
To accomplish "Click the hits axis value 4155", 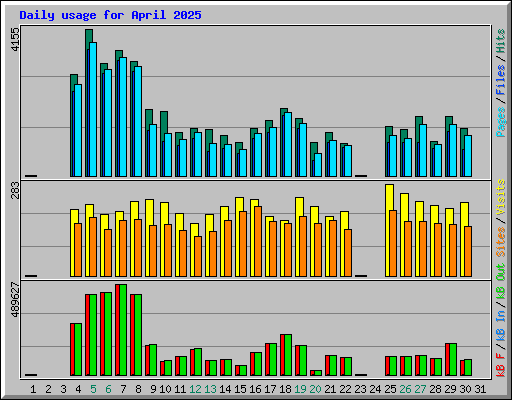I will point(15,39).
